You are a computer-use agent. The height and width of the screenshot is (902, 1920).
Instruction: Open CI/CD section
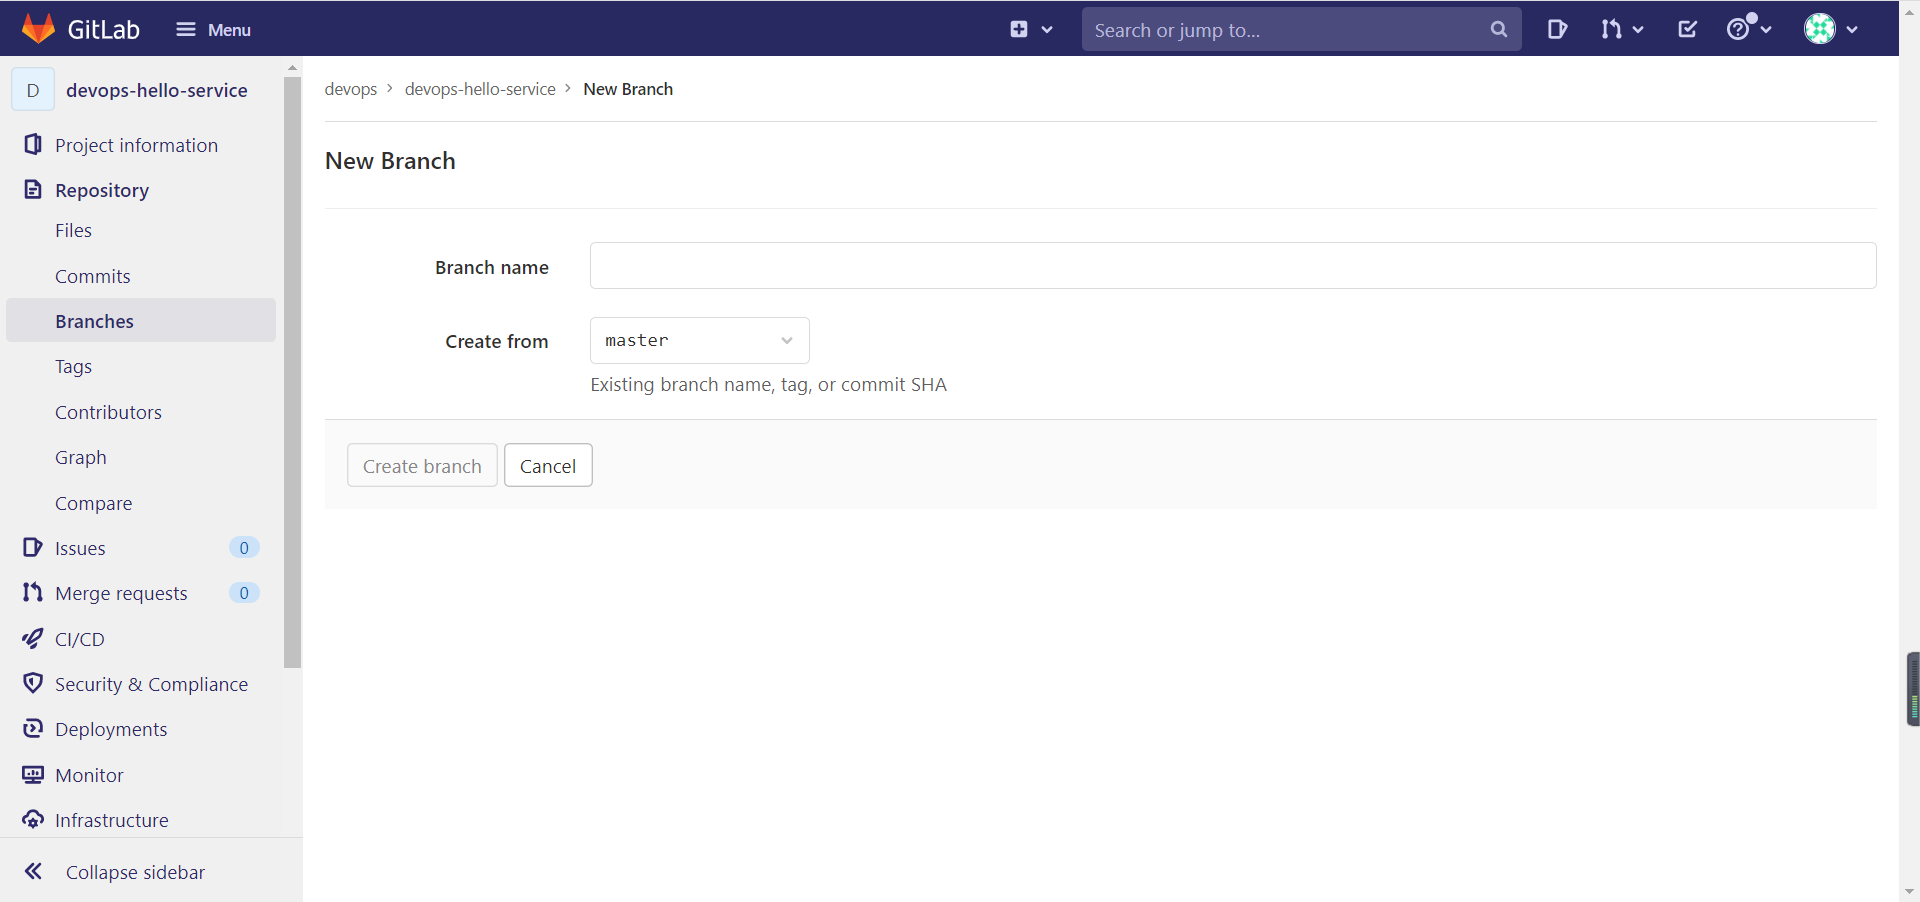(79, 639)
